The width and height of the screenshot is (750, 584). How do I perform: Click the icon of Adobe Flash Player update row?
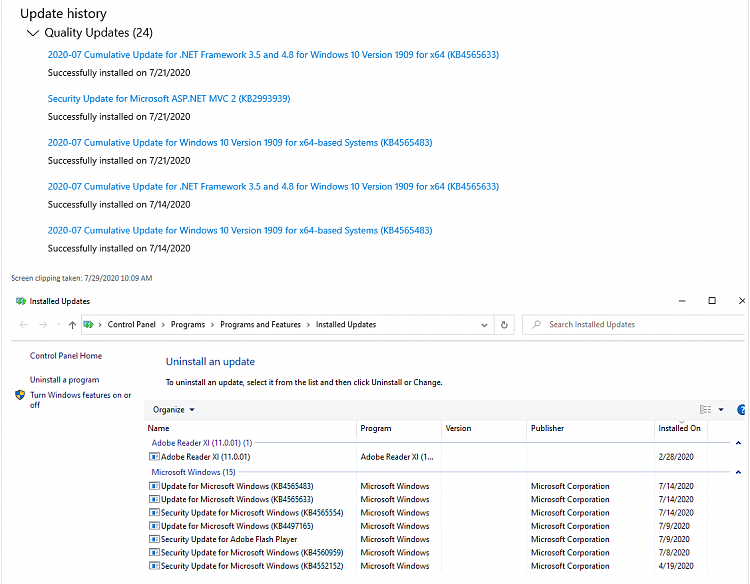(x=154, y=540)
